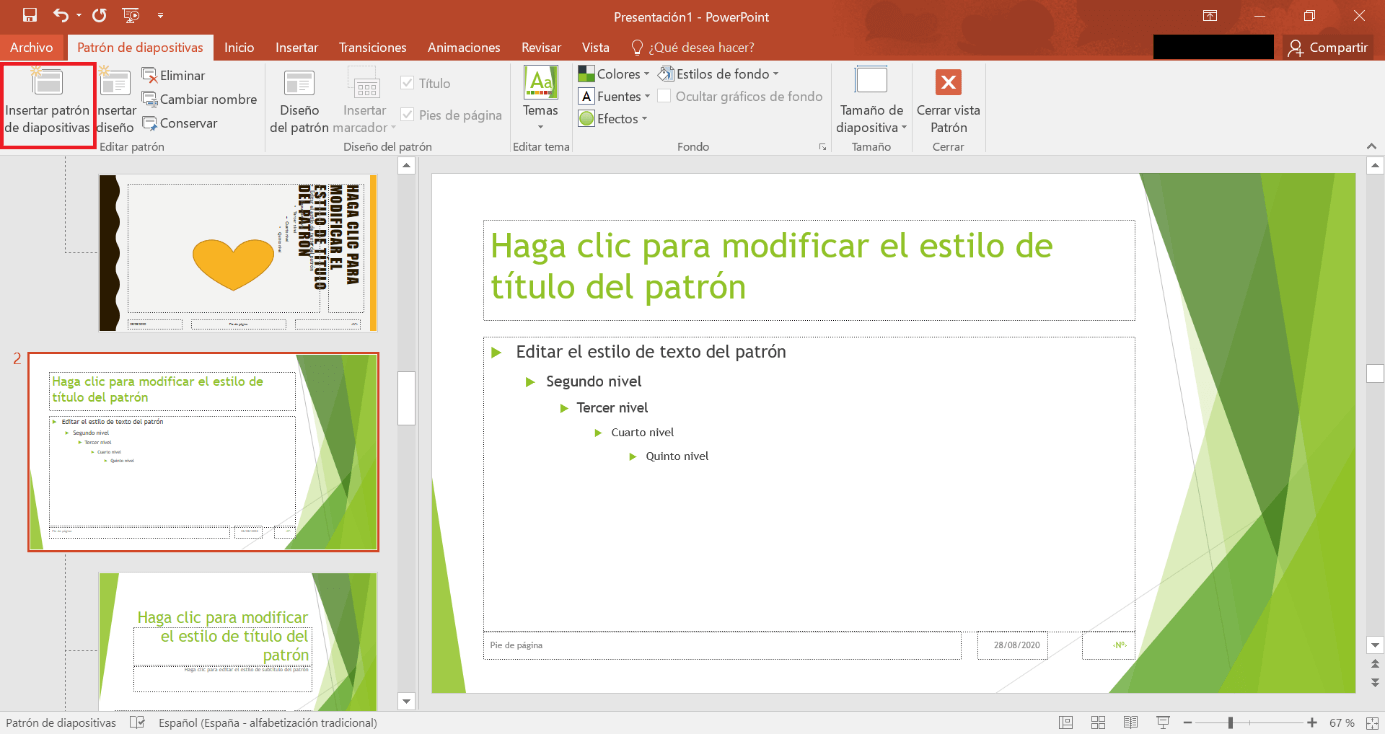Click the slide number placeholder ‹Nº›
This screenshot has height=734, width=1385.
(1108, 646)
